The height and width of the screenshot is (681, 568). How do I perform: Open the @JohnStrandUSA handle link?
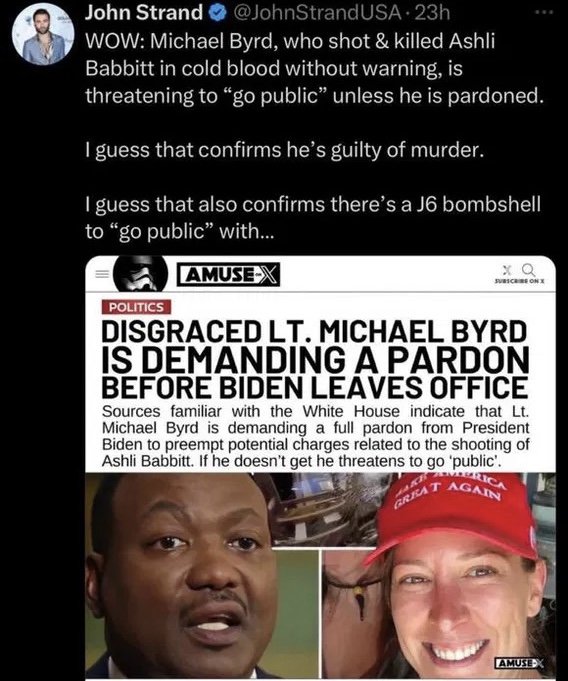(318, 13)
